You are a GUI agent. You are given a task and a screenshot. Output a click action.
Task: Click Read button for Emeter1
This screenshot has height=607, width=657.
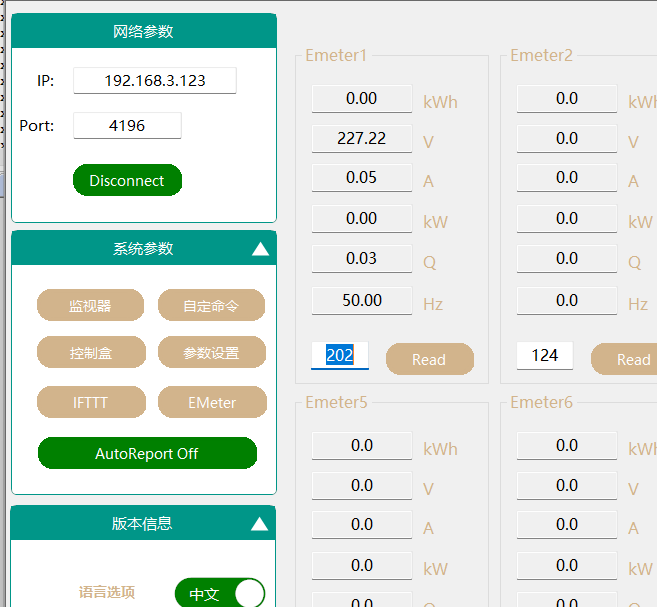429,359
